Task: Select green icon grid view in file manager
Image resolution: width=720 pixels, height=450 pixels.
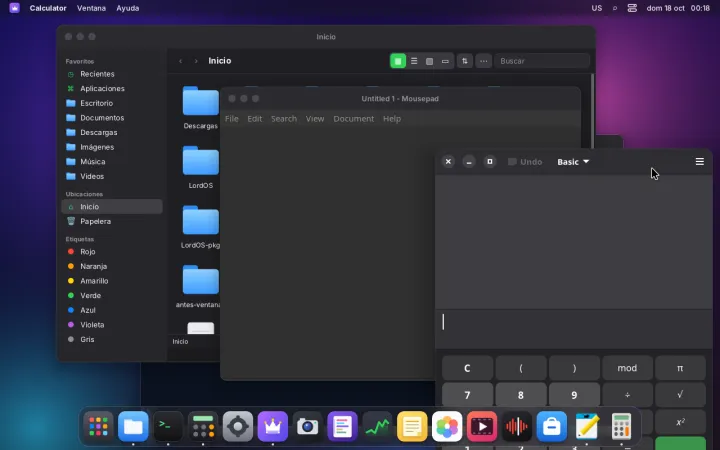Action: 398,61
